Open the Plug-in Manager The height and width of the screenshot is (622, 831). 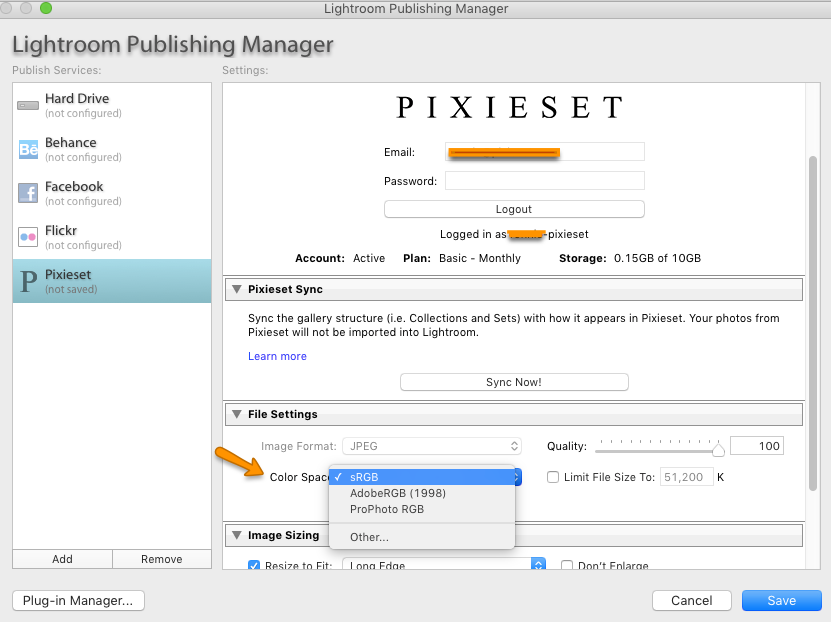pos(78,601)
